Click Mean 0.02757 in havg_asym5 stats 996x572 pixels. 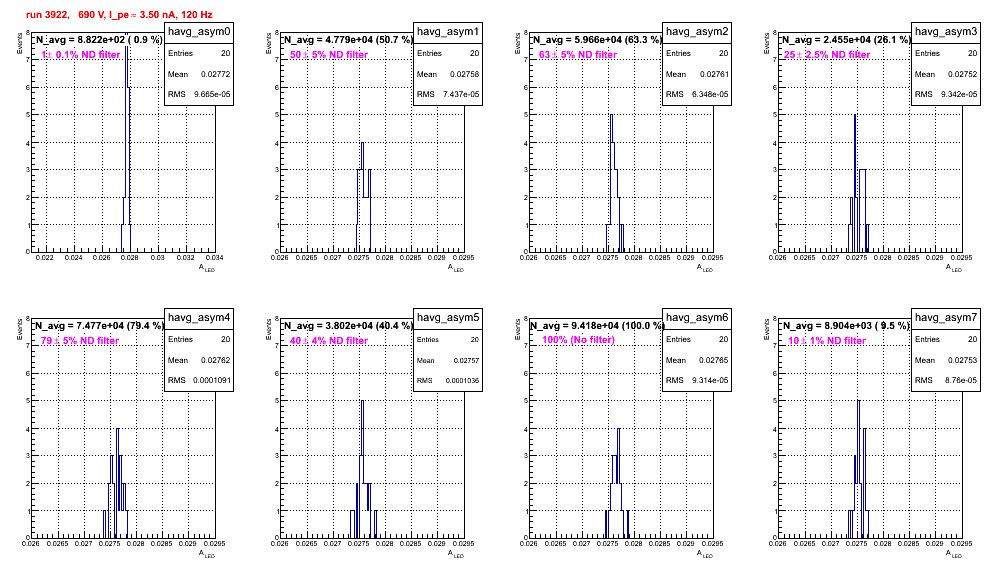[x=448, y=360]
